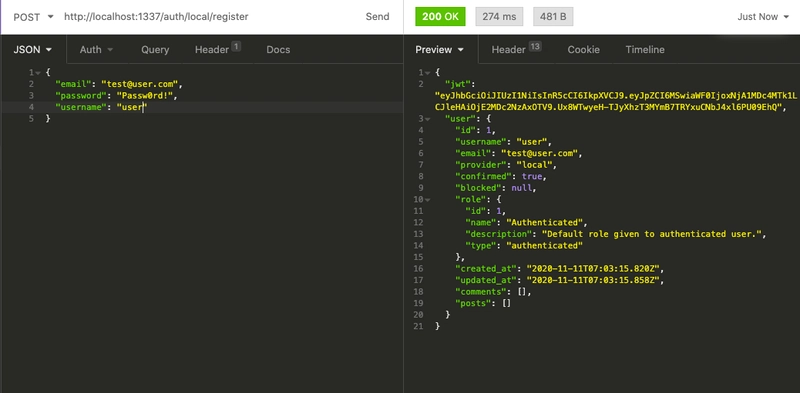Send the register request
Image resolution: width=800 pixels, height=393 pixels.
pos(377,16)
